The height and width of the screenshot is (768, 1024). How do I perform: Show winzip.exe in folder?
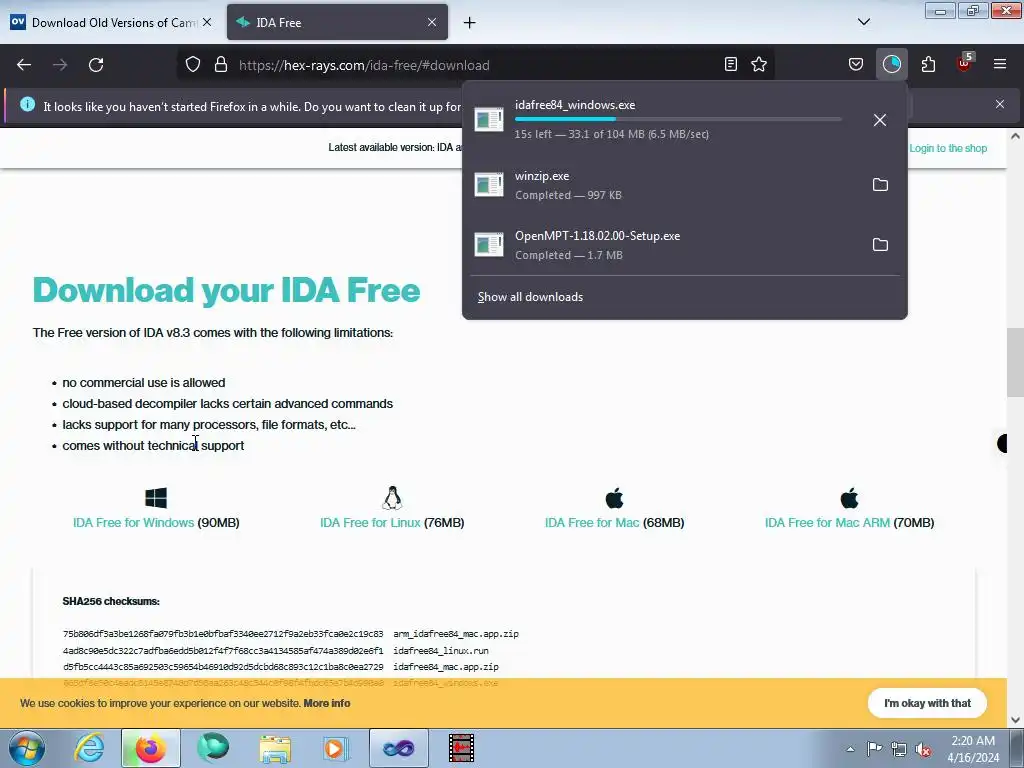880,185
